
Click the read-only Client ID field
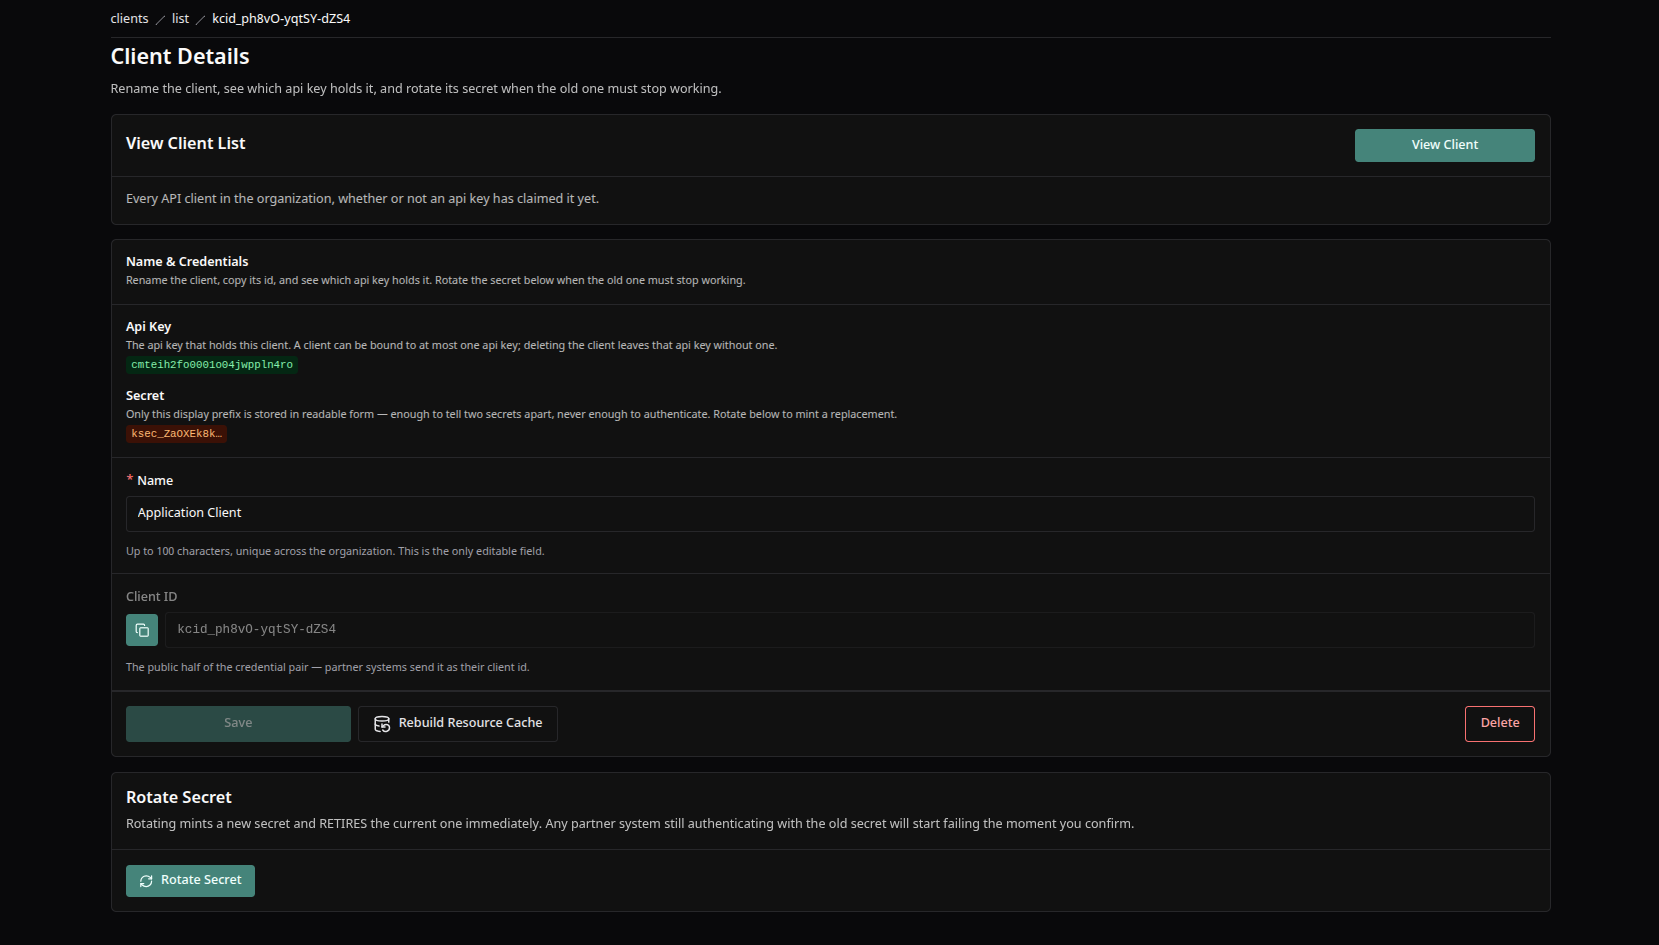850,630
